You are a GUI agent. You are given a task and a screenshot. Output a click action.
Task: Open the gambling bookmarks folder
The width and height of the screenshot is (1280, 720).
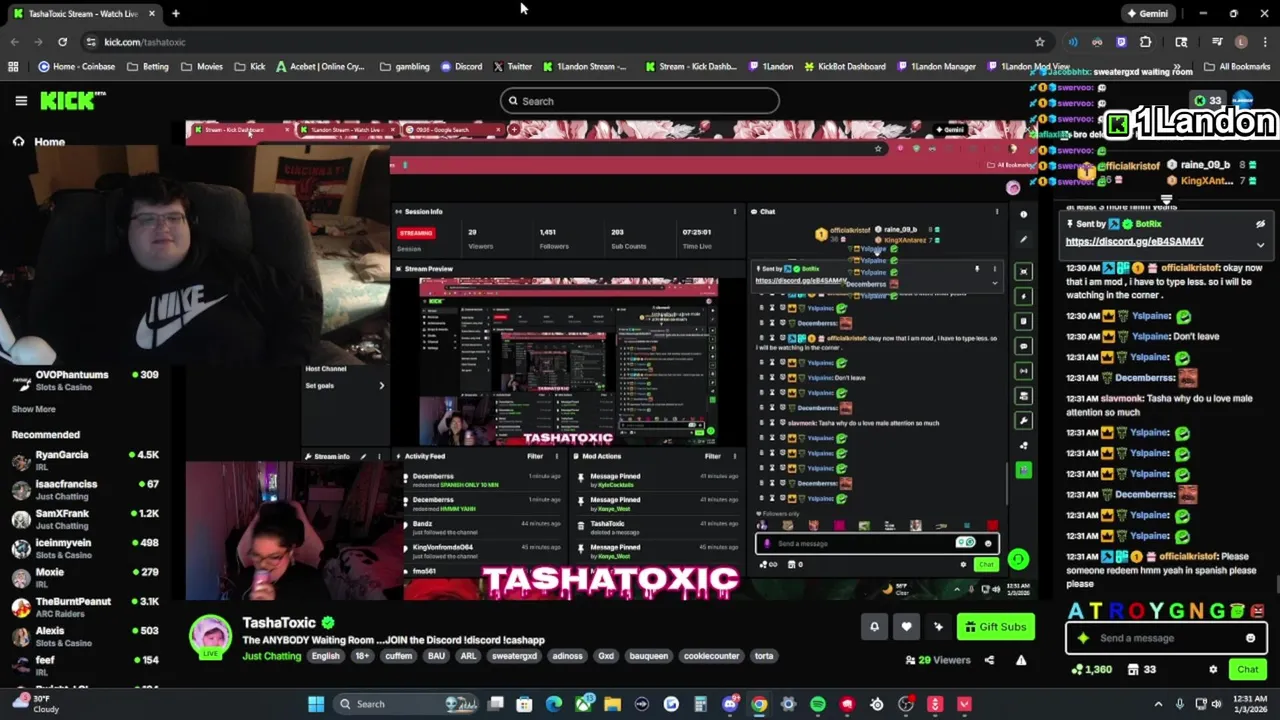[x=405, y=67]
